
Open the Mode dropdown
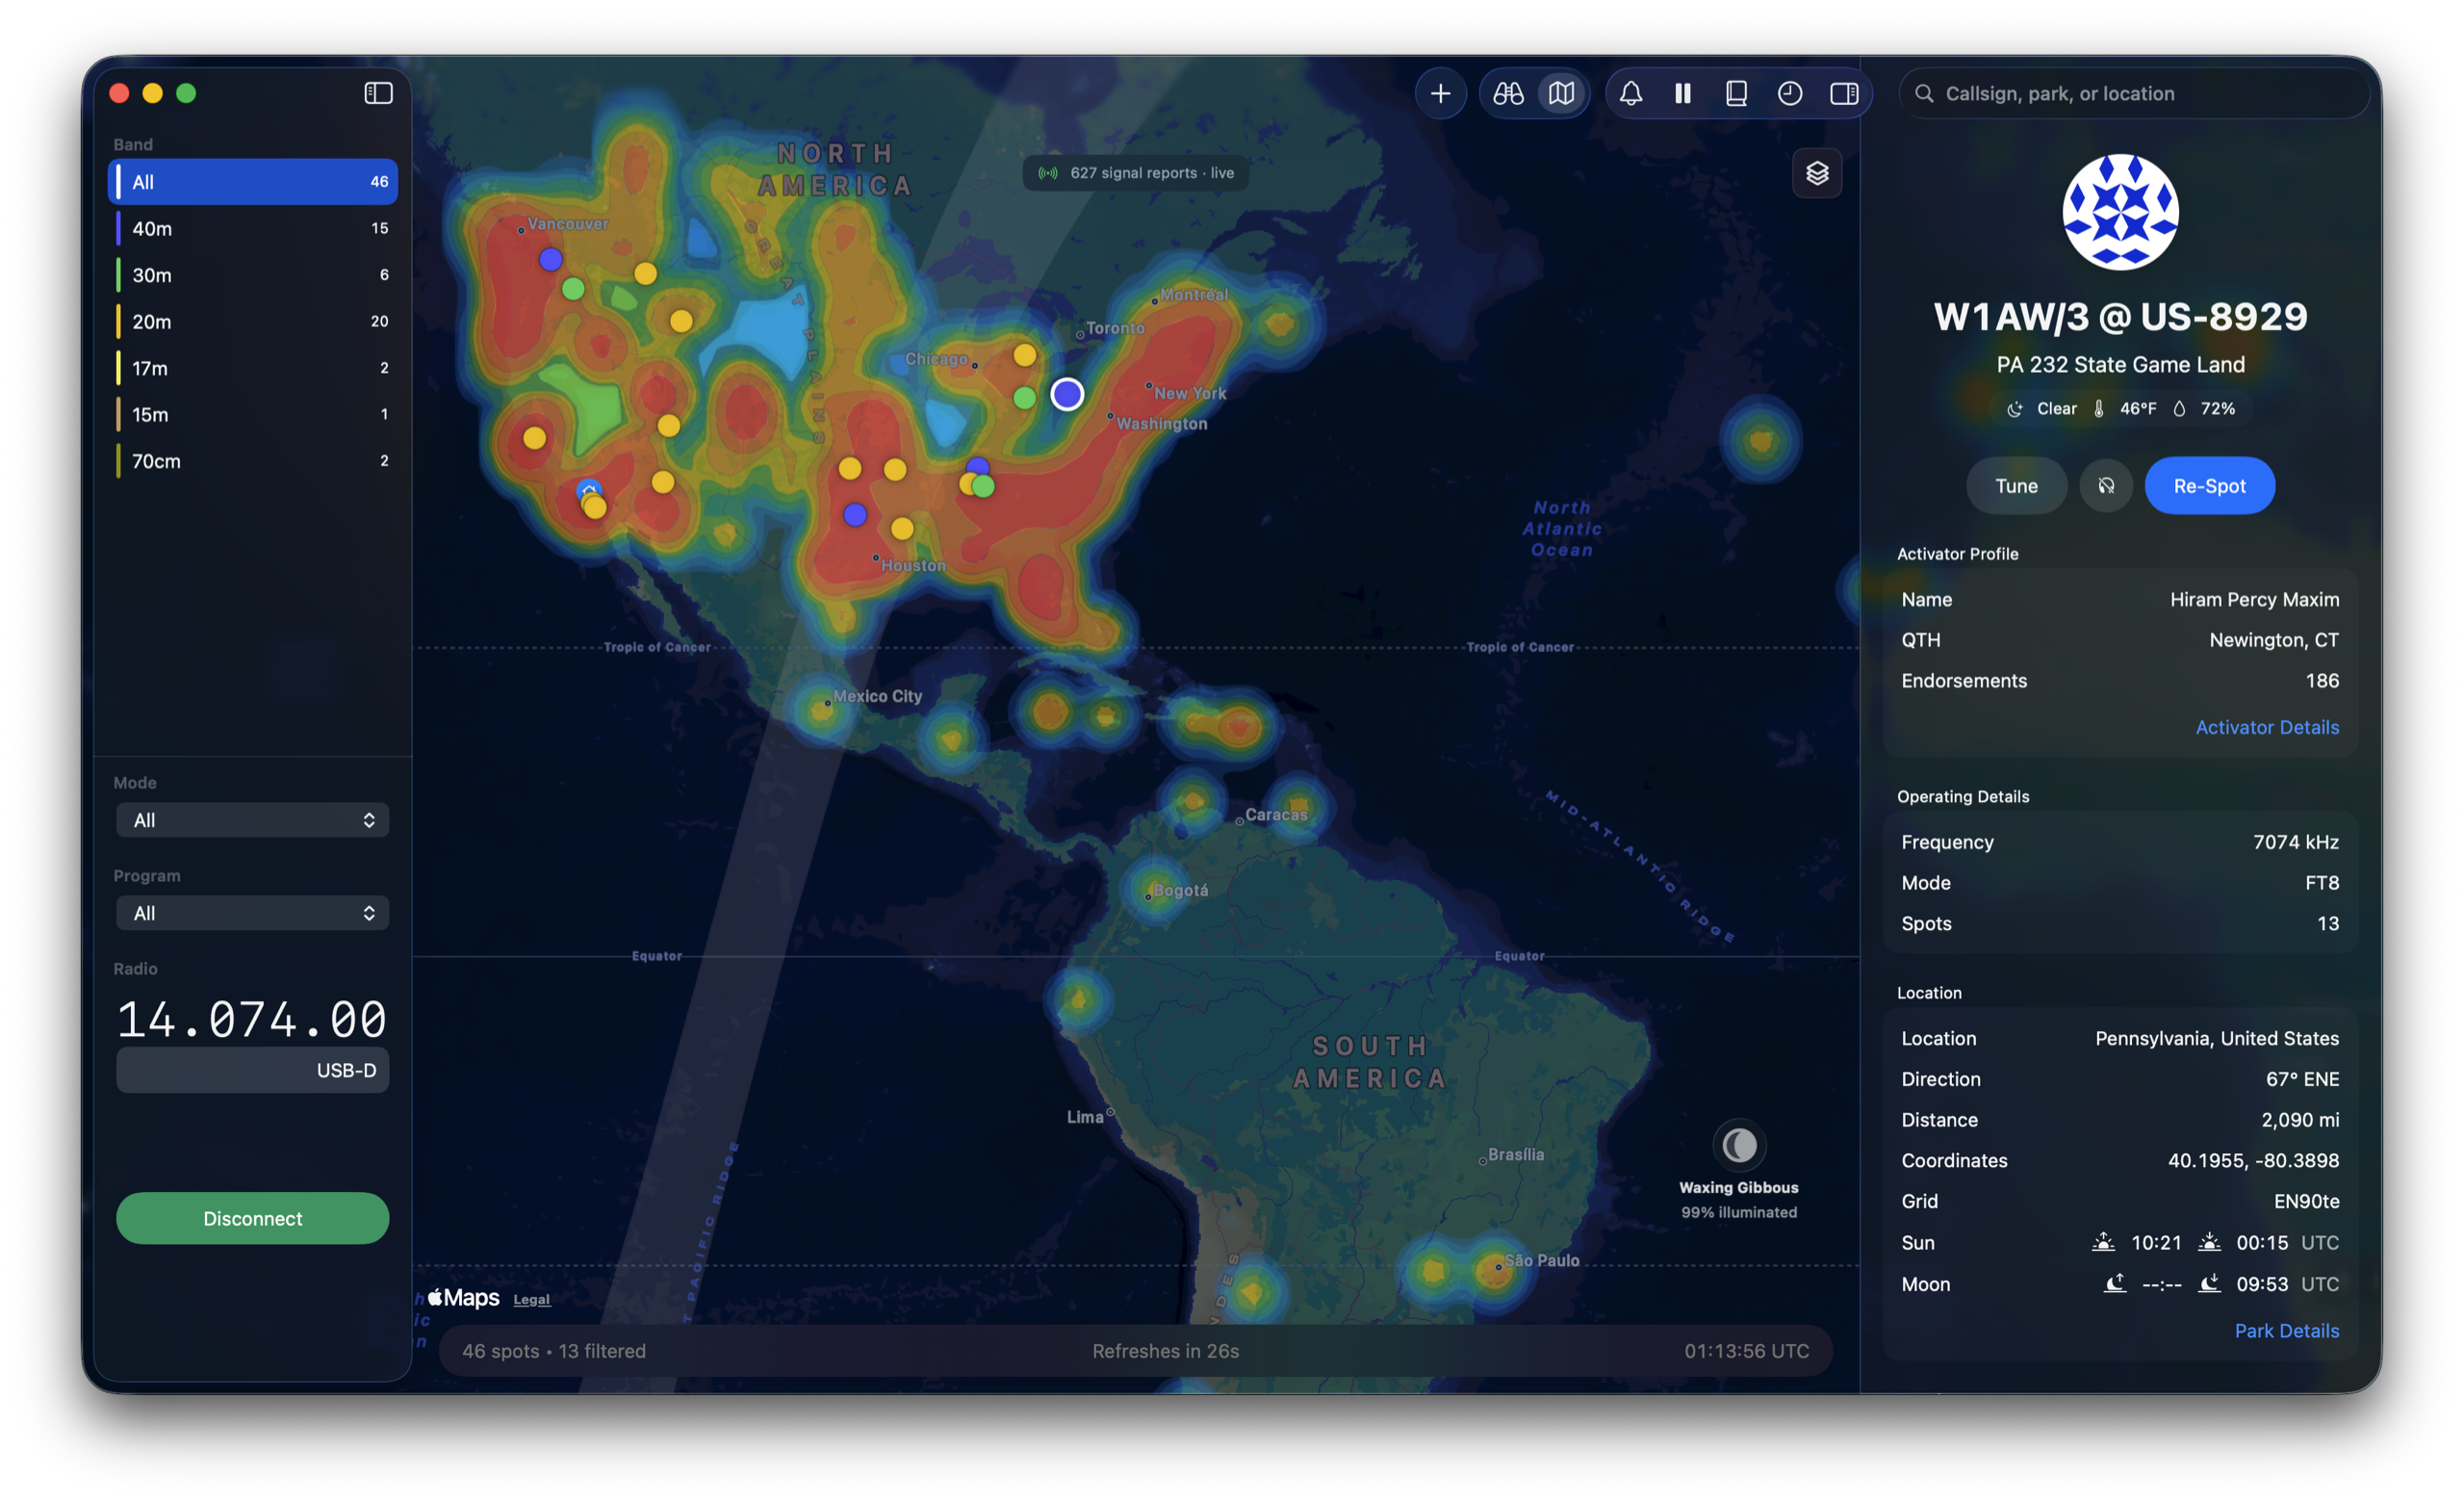tap(253, 820)
